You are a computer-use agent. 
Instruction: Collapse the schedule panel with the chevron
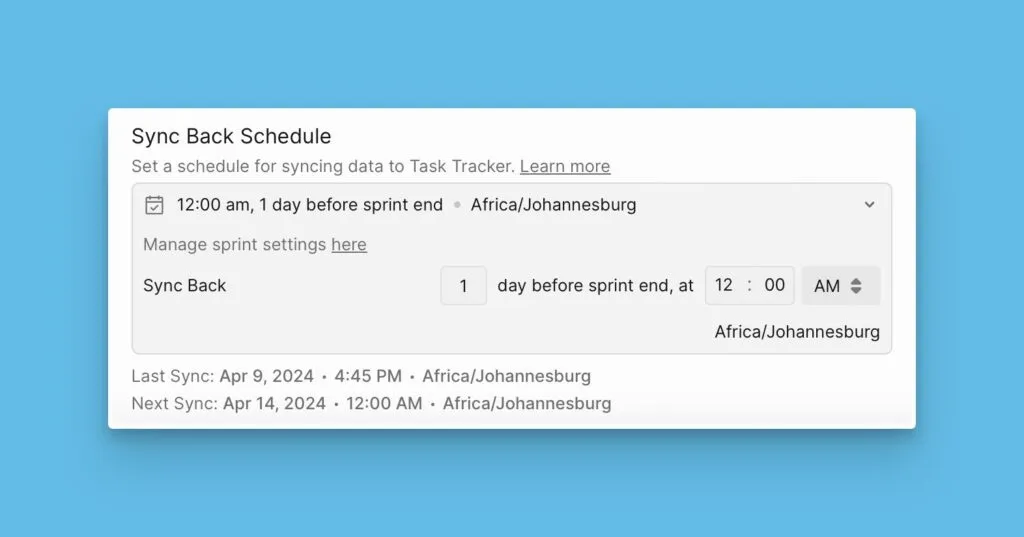[869, 205]
